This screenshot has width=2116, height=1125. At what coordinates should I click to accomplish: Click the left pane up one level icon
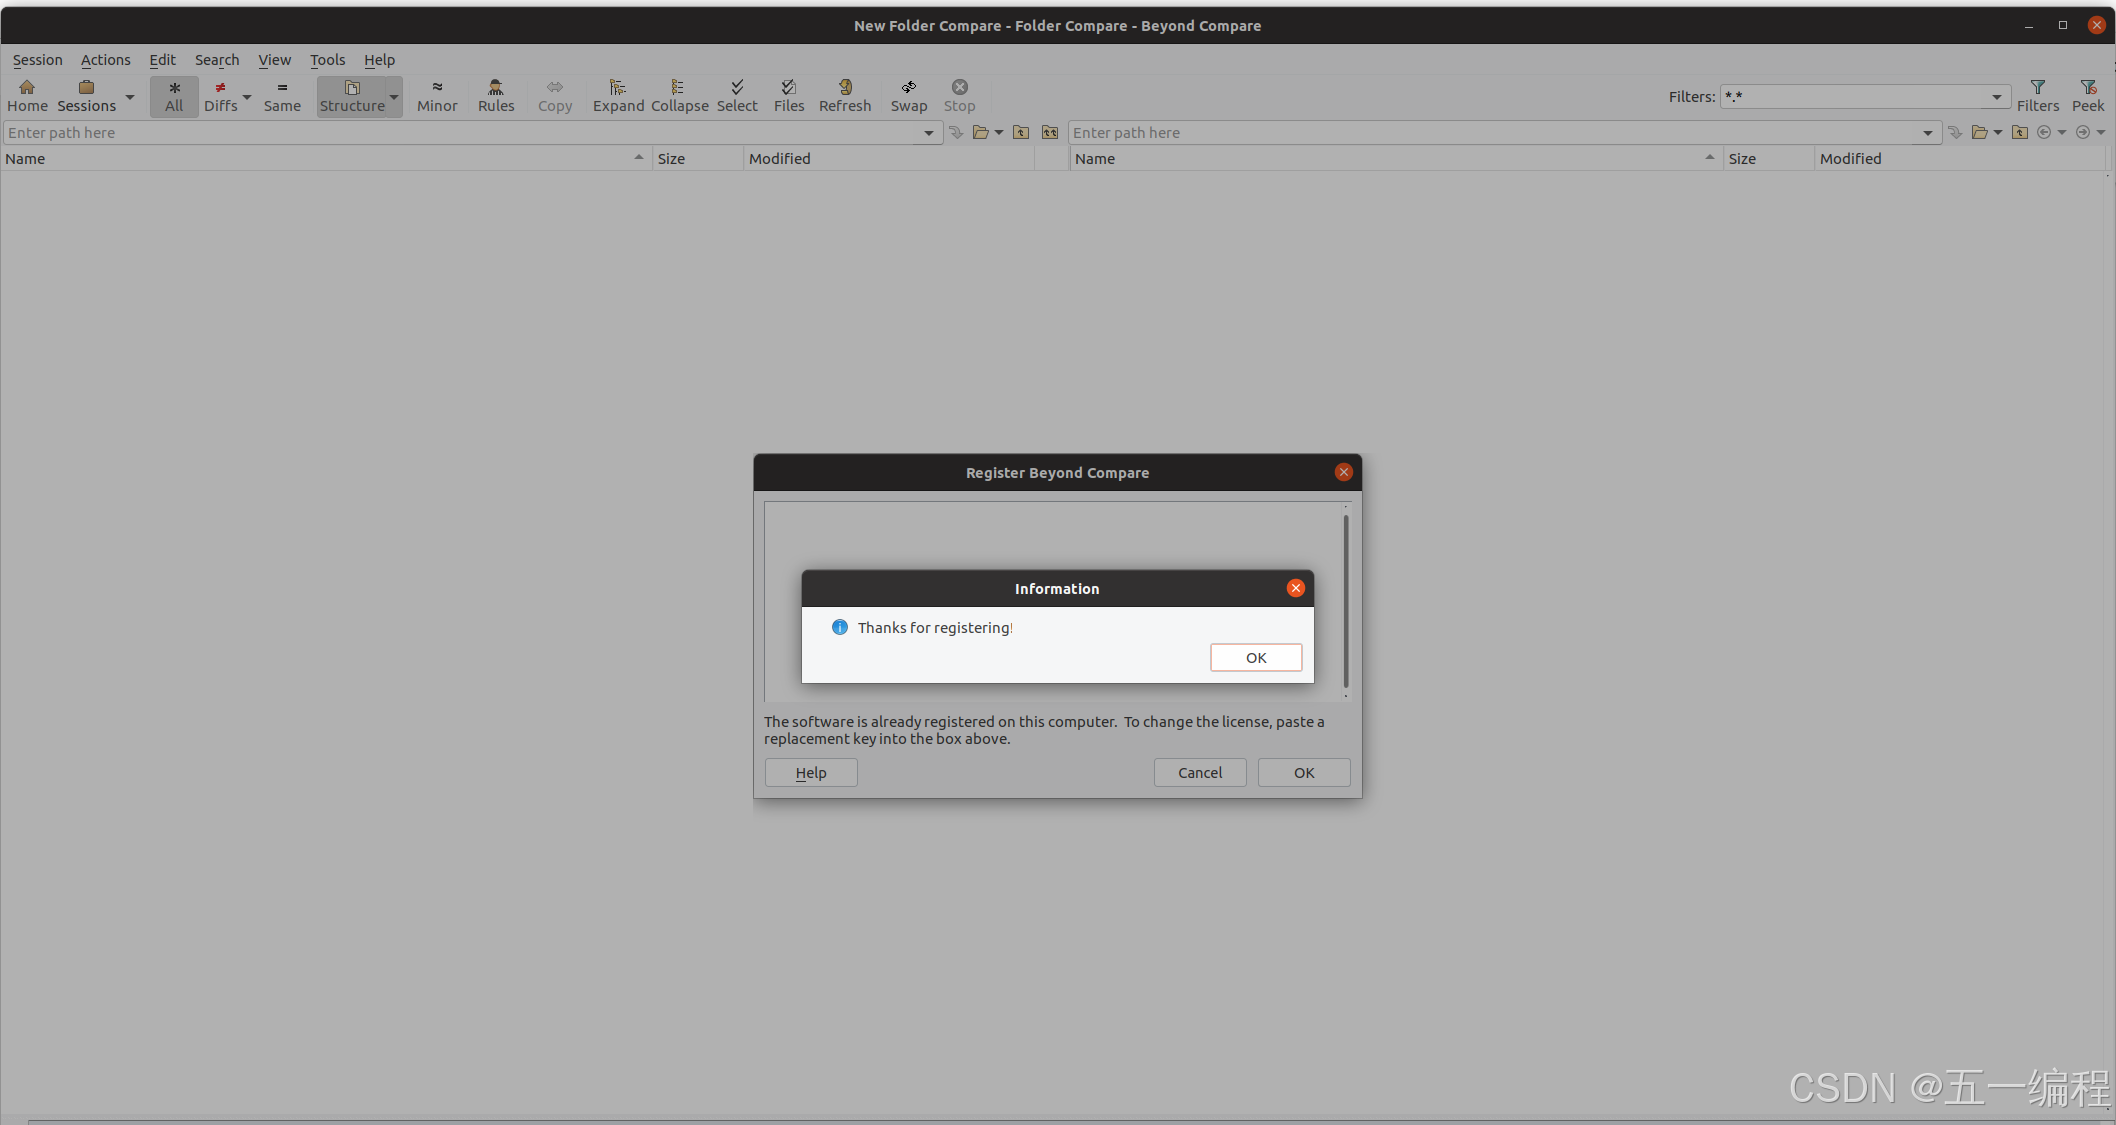[x=1021, y=133]
